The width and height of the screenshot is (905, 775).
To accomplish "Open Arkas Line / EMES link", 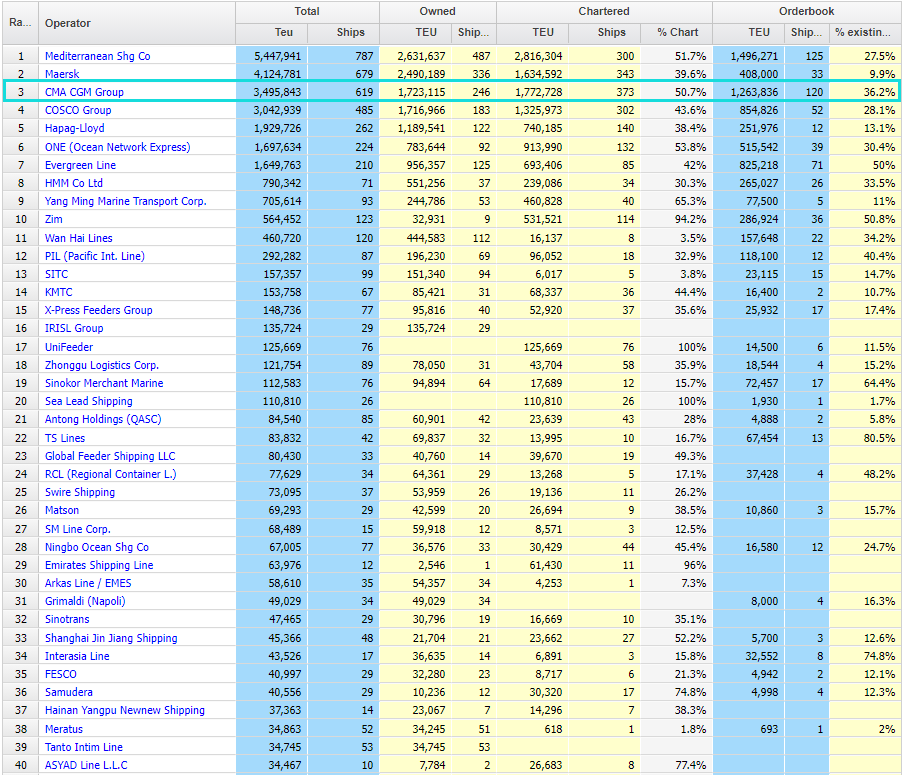I will pyautogui.click(x=88, y=583).
